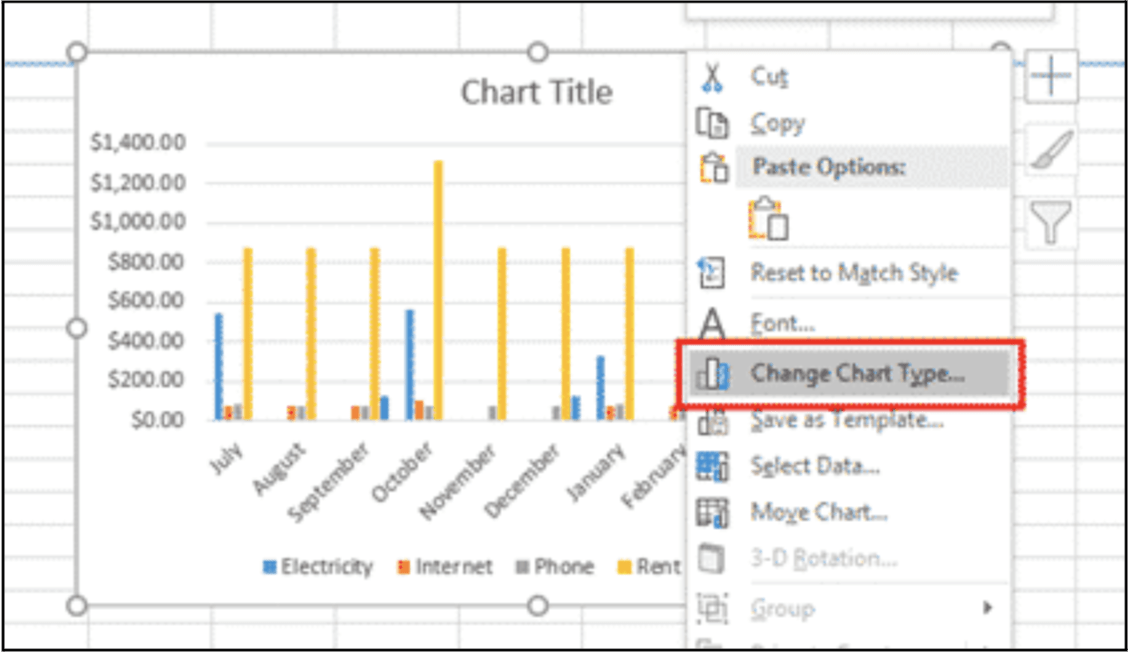The width and height of the screenshot is (1128, 652).
Task: Click the Font letter A icon
Action: click(x=712, y=323)
